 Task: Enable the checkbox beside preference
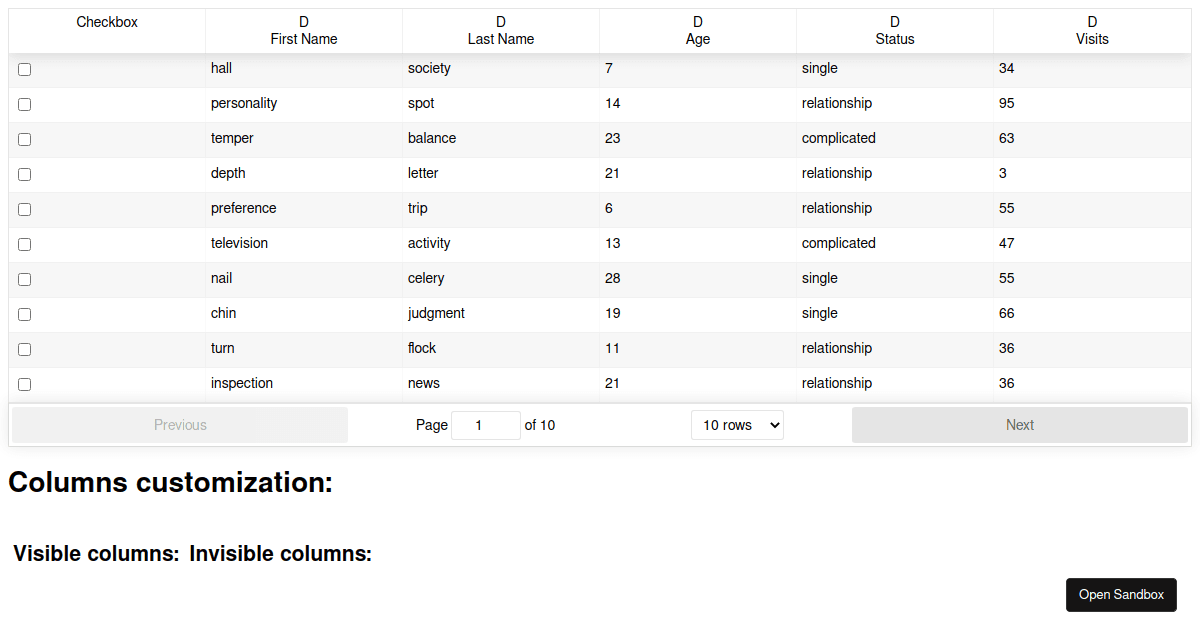(25, 210)
